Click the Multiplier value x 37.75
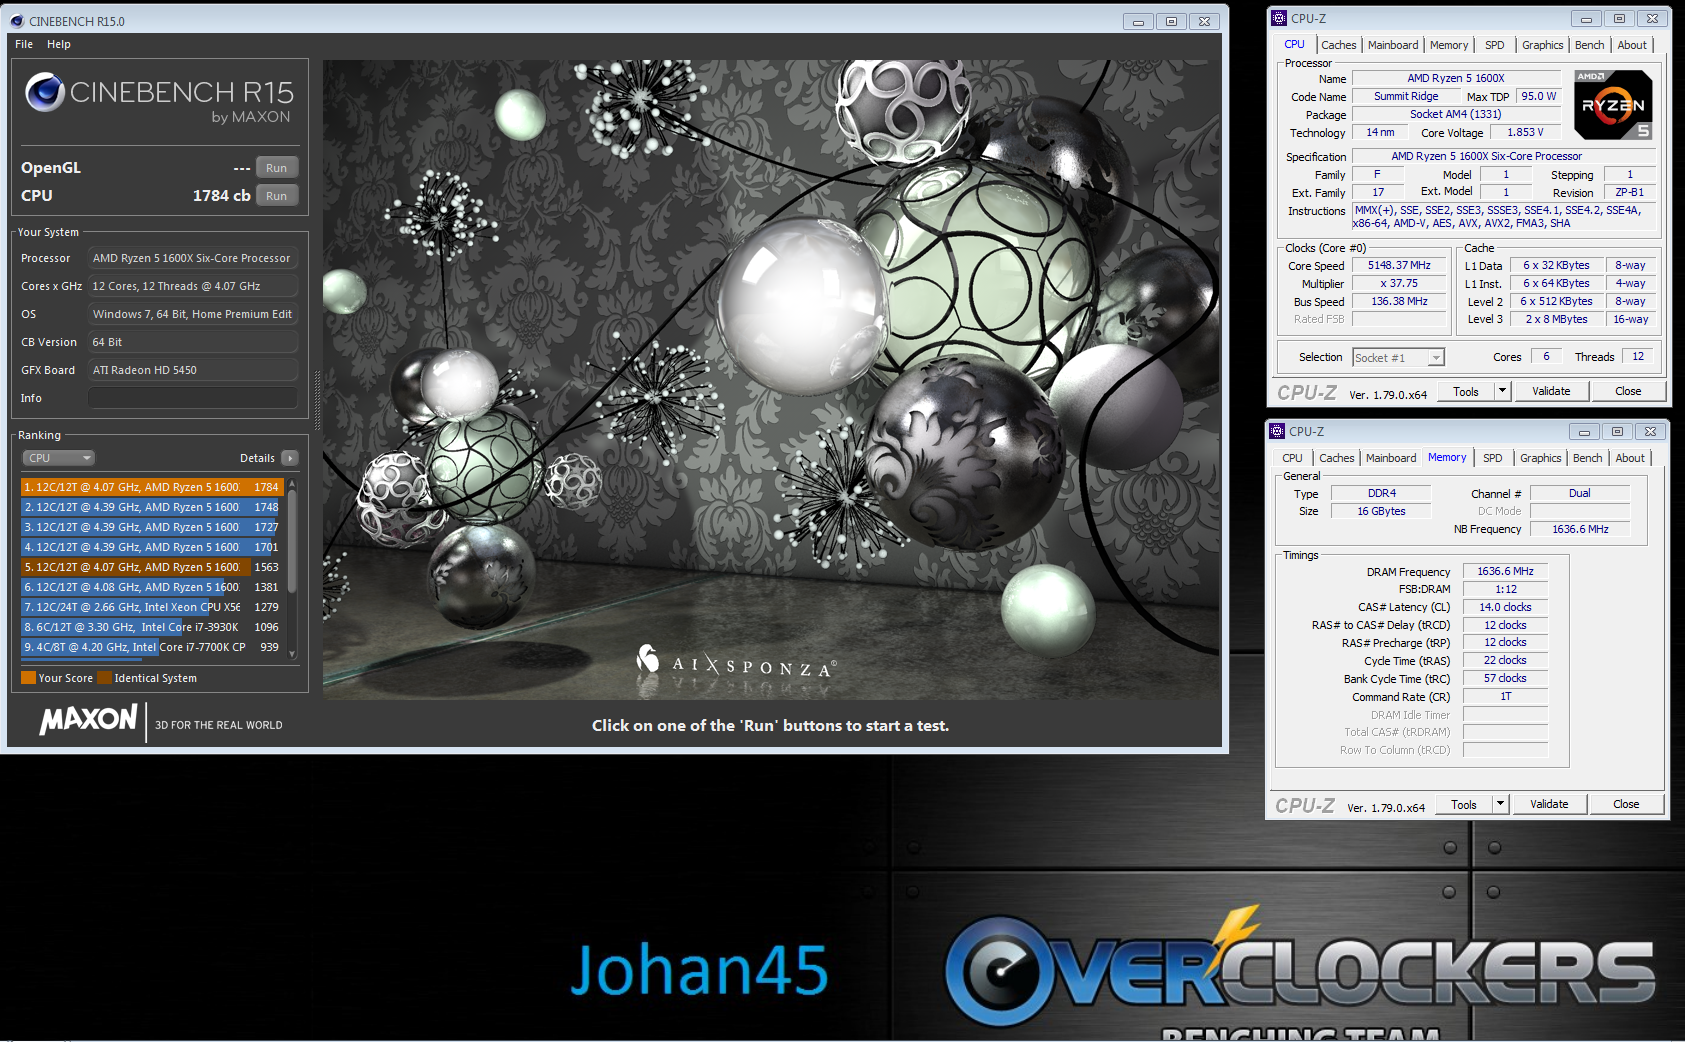 (1399, 284)
